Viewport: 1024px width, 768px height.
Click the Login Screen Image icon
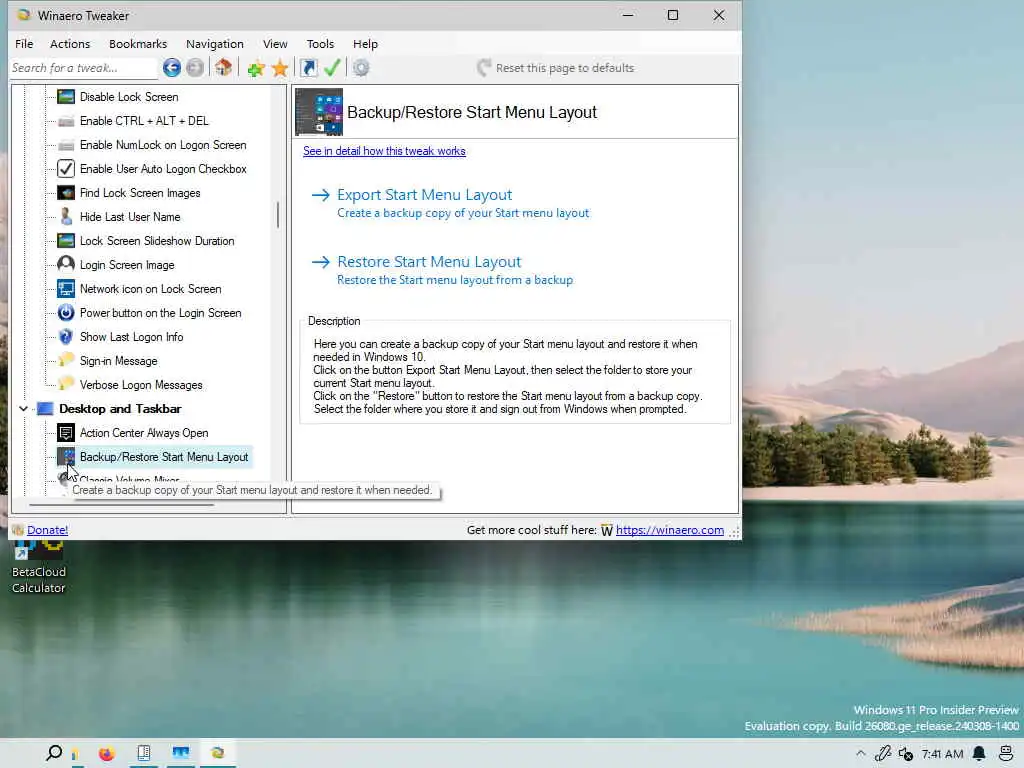(66, 264)
